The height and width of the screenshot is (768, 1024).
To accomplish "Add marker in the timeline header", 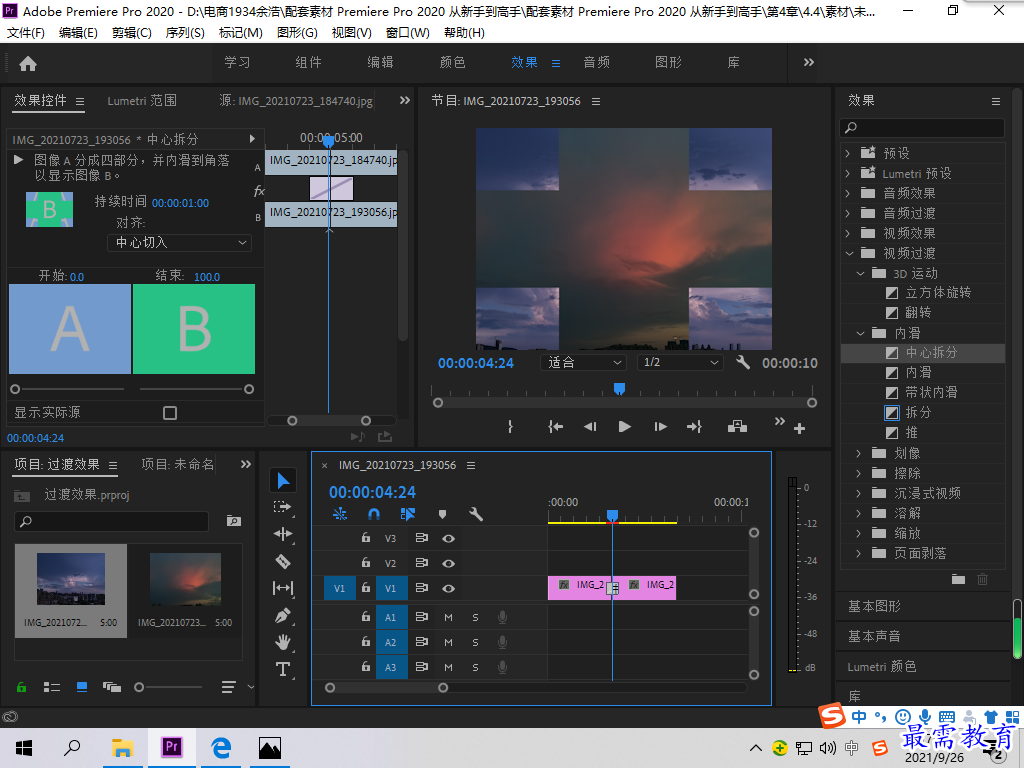I will click(442, 514).
